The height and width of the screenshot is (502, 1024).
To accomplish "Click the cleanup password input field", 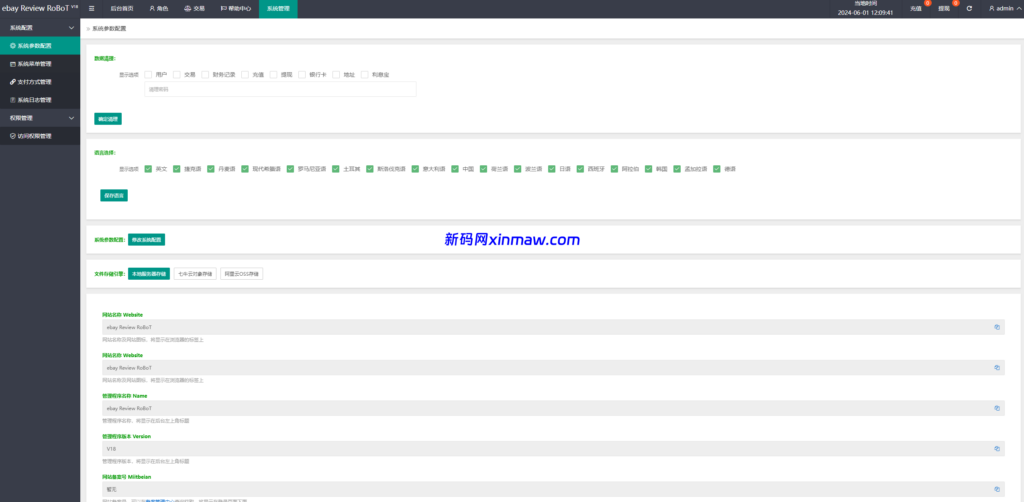I will click(x=280, y=90).
